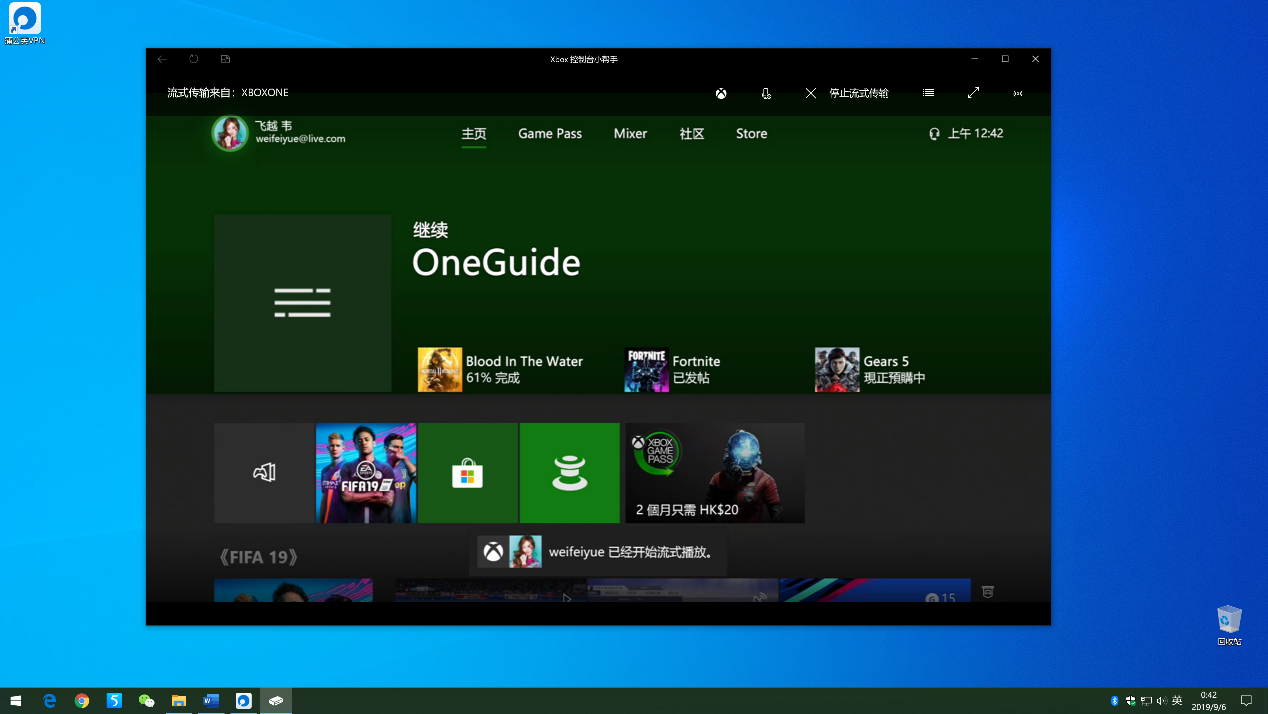
Task: Click the connection quality icon in streaming bar
Action: (1018, 93)
